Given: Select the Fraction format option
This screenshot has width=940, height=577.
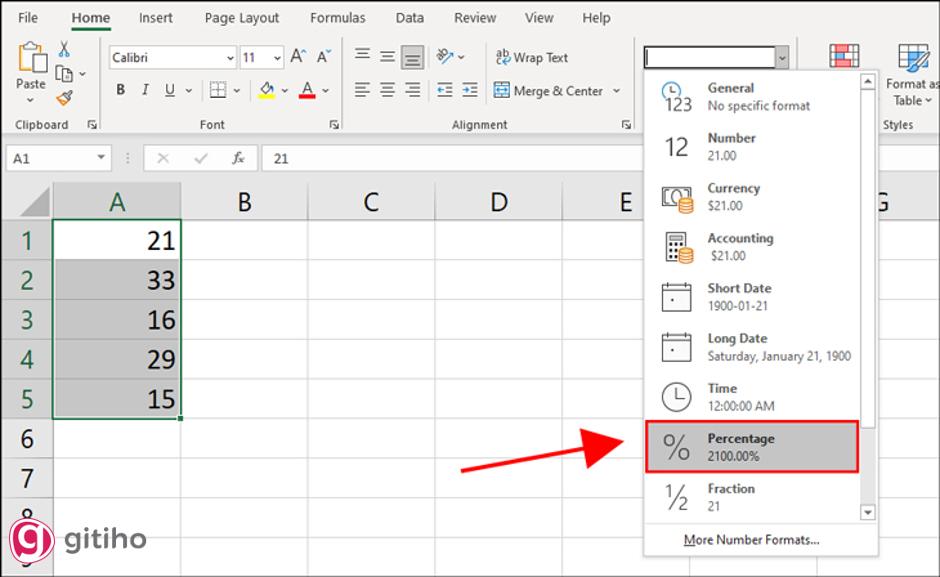Looking at the screenshot, I should tap(752, 497).
